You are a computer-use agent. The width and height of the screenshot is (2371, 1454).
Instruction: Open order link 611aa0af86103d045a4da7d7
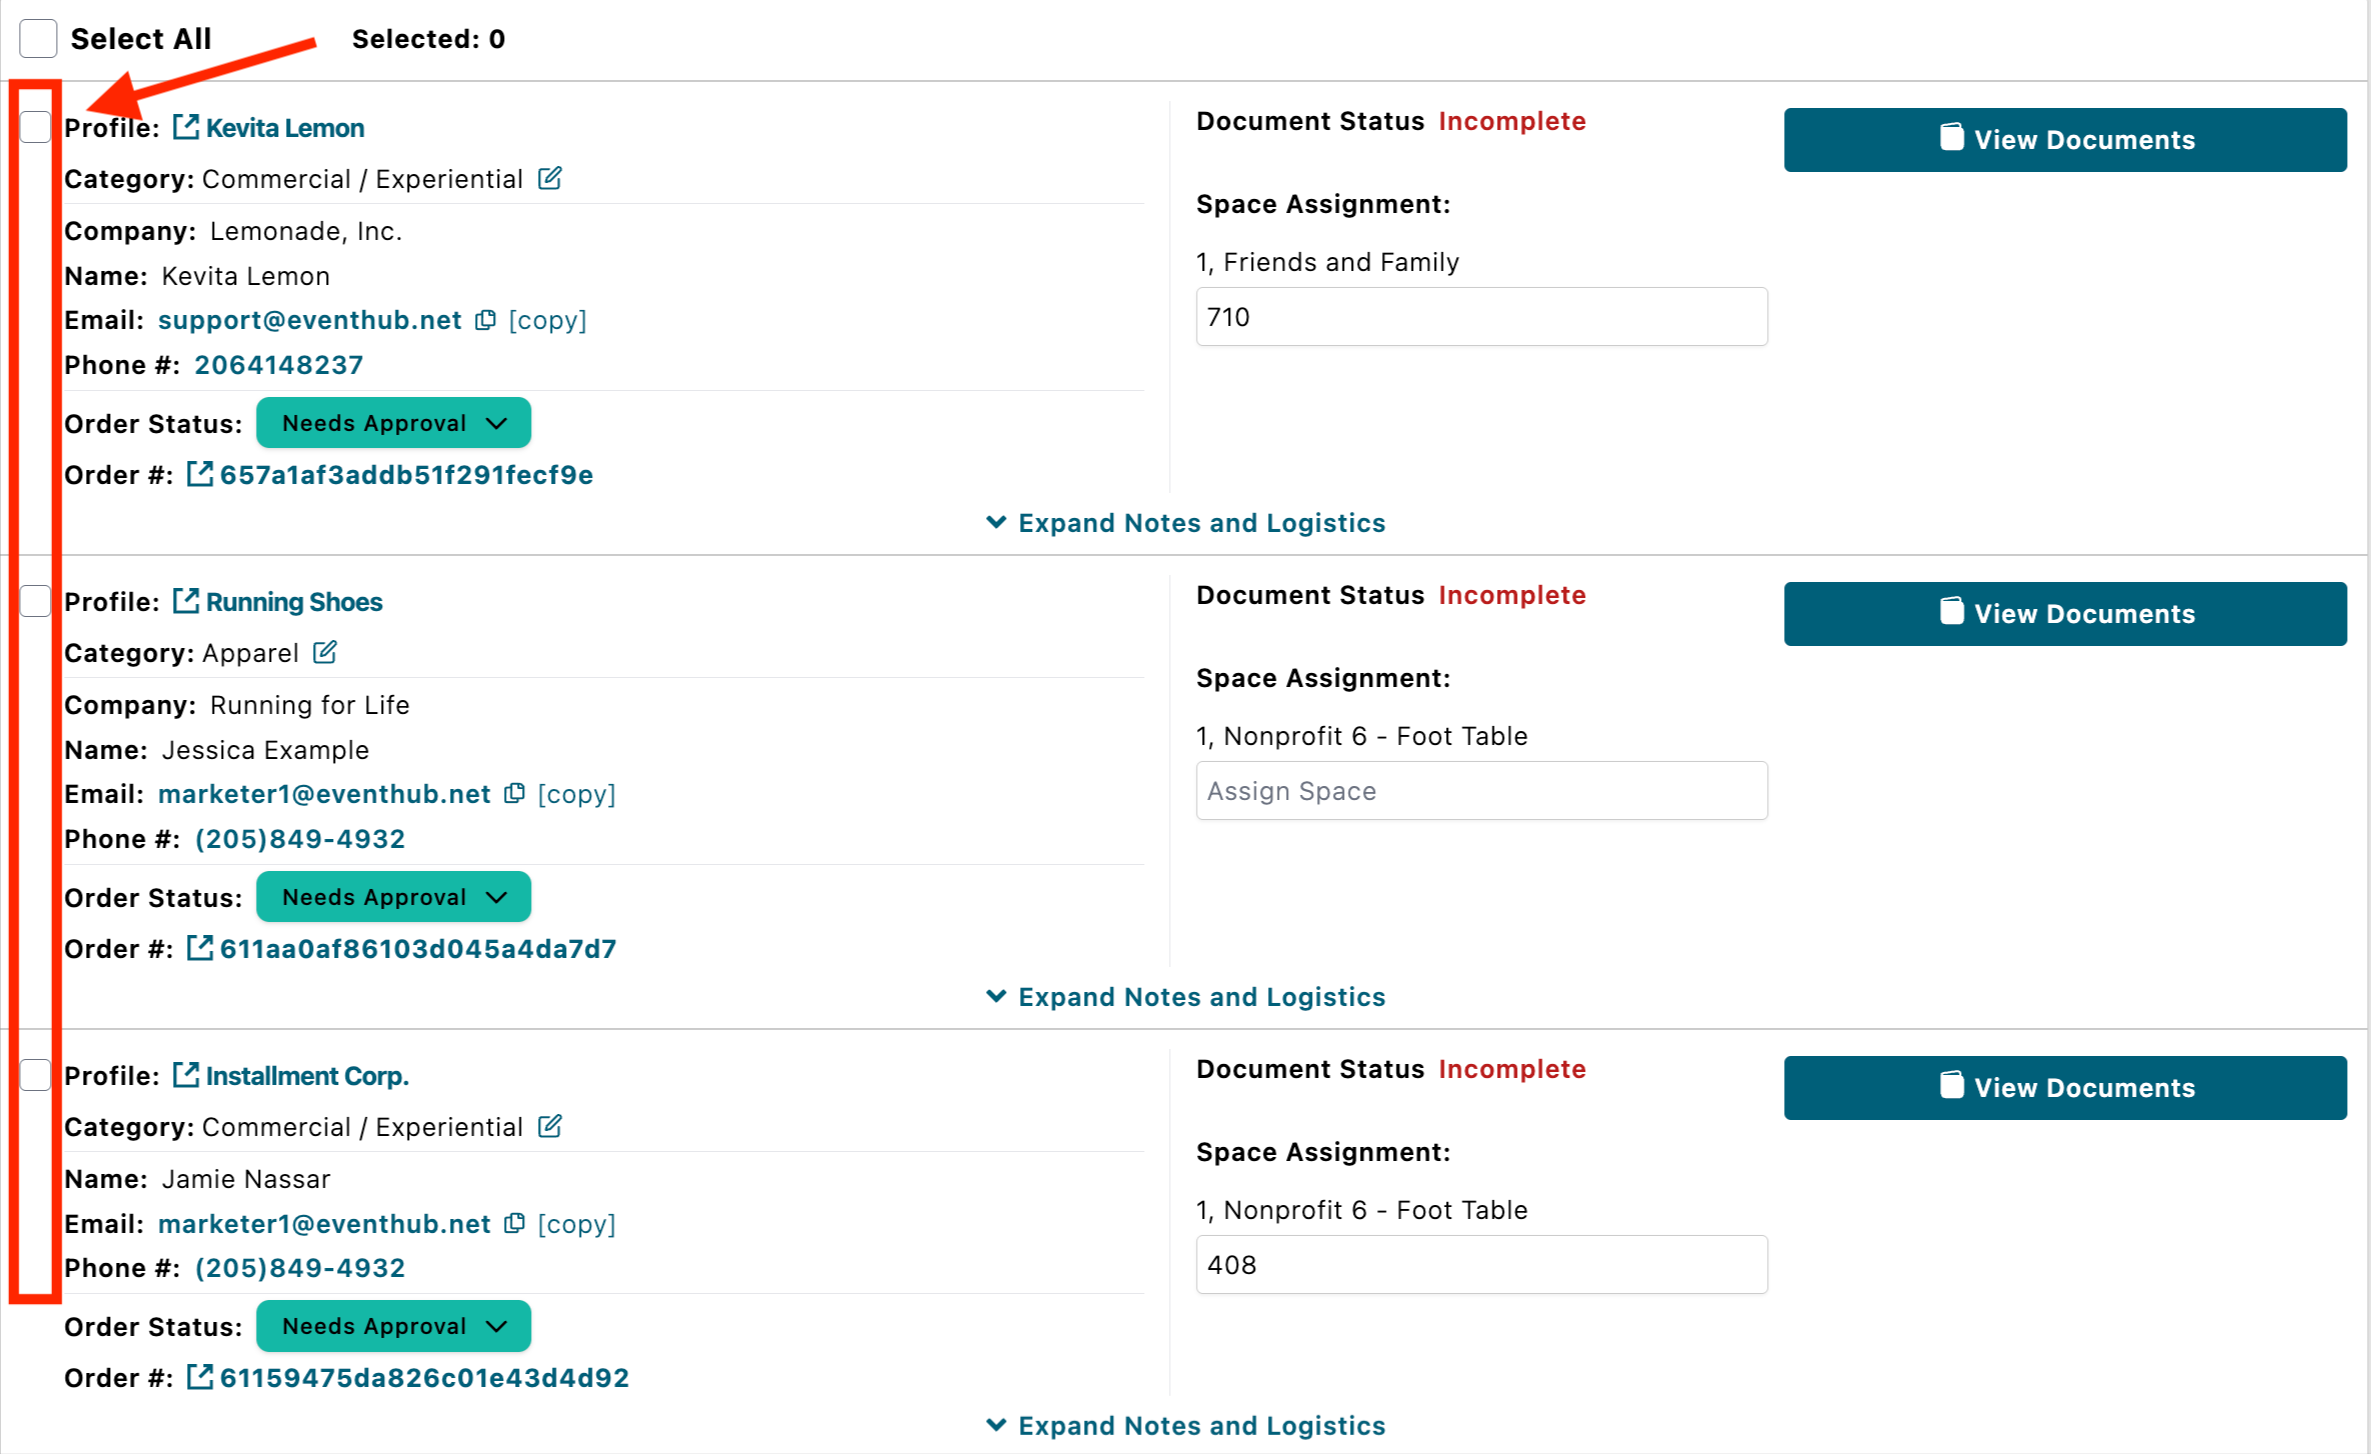click(x=418, y=949)
